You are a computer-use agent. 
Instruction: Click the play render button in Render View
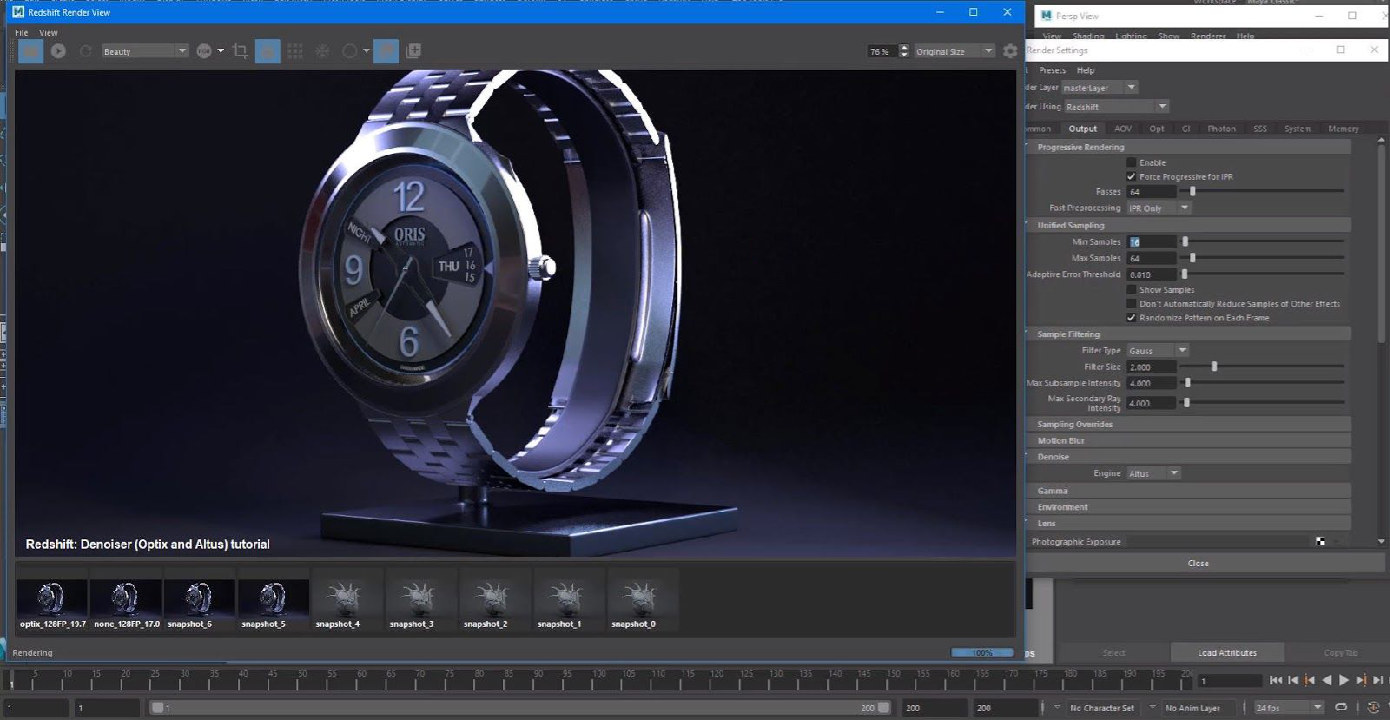click(58, 51)
